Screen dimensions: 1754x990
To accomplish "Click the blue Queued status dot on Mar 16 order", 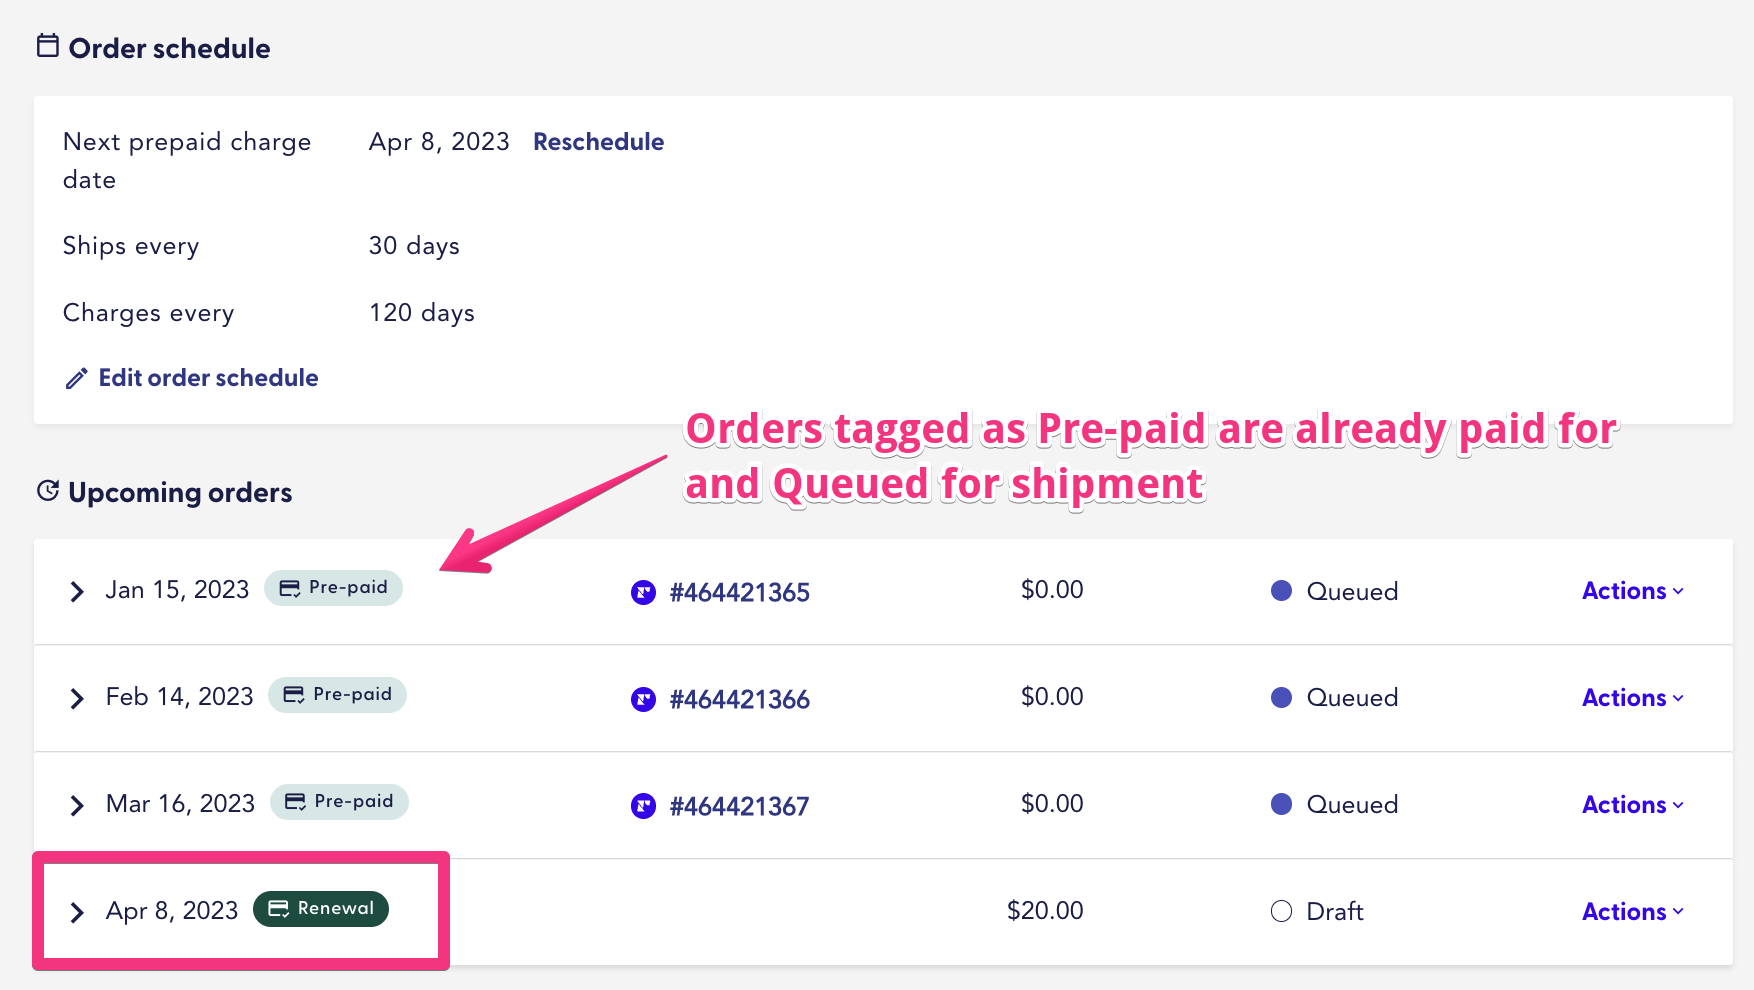I will click(1281, 804).
